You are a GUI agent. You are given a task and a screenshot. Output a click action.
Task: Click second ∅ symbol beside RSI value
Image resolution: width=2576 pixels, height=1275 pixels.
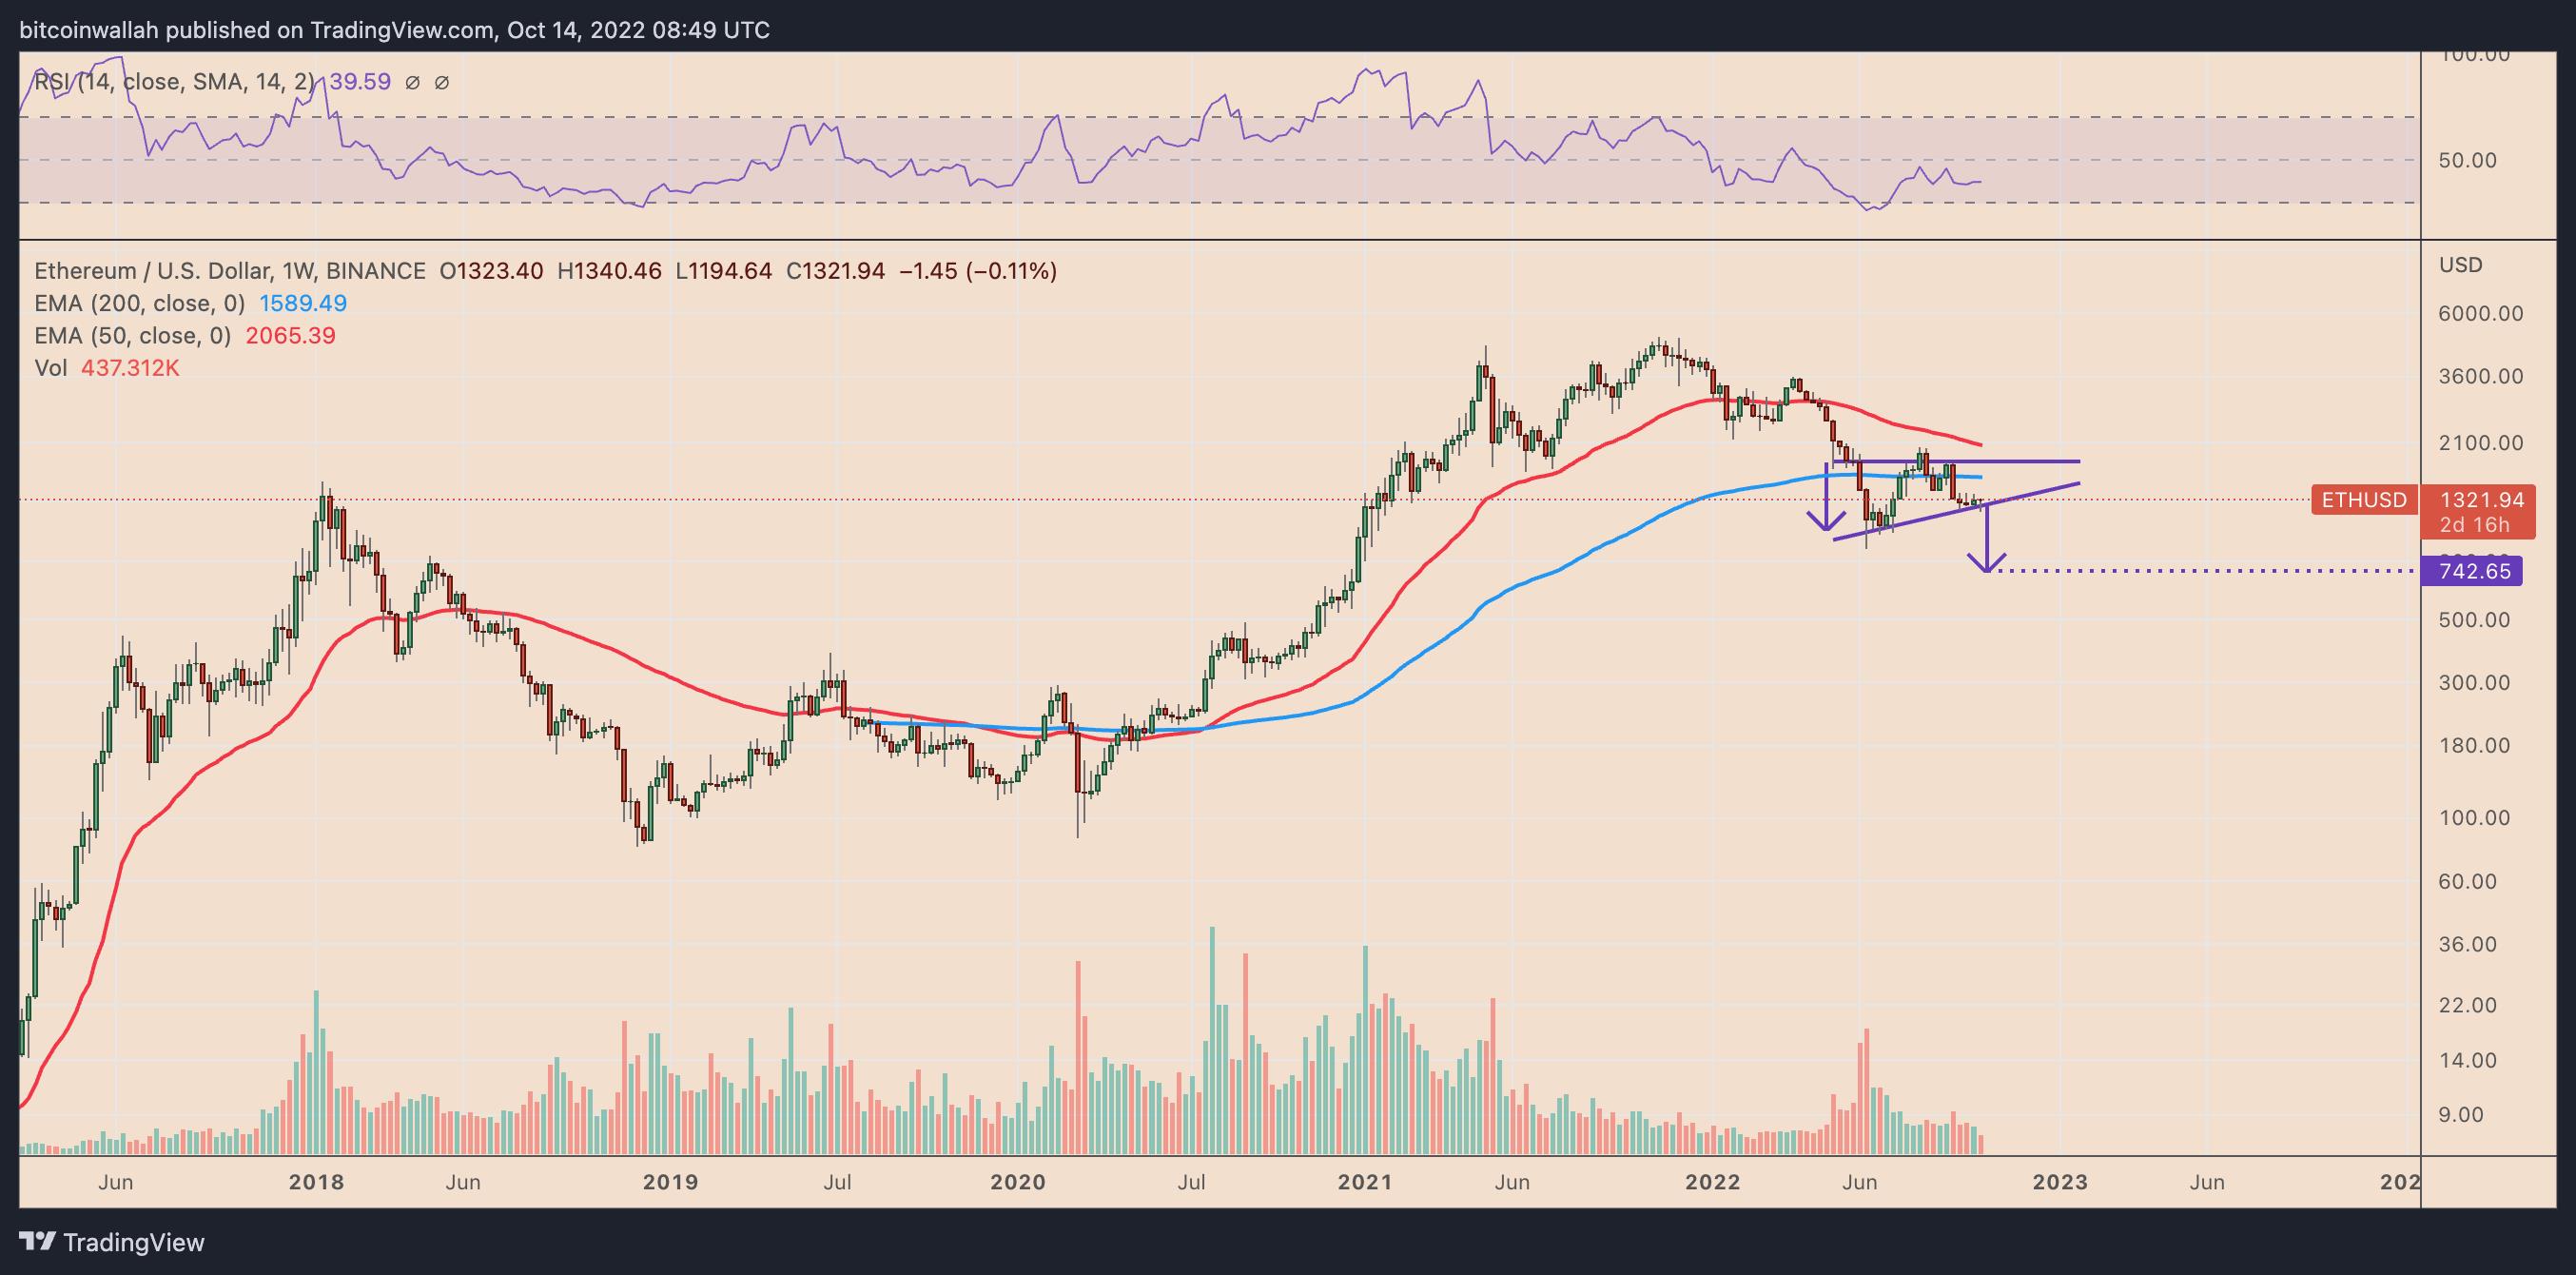coord(441,83)
